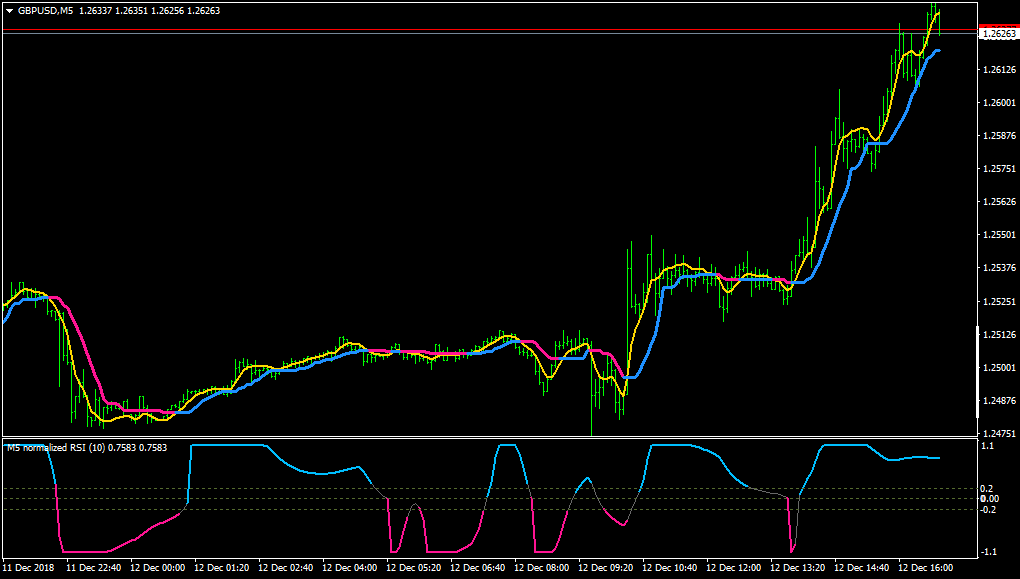This screenshot has width=1020, height=579.
Task: Click the triangle arrow beside GBPUSD,M5
Action: [x=10, y=11]
